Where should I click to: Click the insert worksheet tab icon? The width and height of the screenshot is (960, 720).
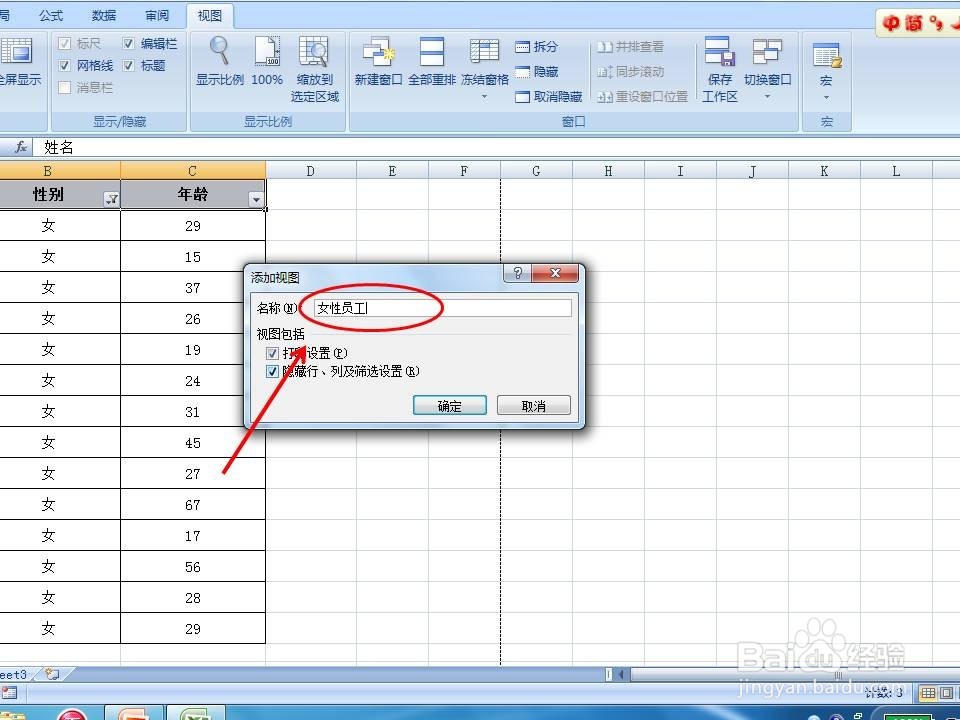53,674
